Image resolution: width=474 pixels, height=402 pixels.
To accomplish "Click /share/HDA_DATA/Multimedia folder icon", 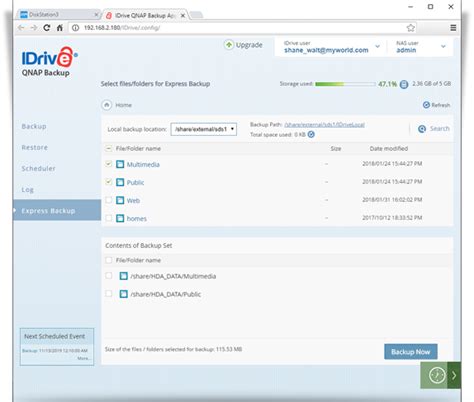I will click(x=124, y=276).
